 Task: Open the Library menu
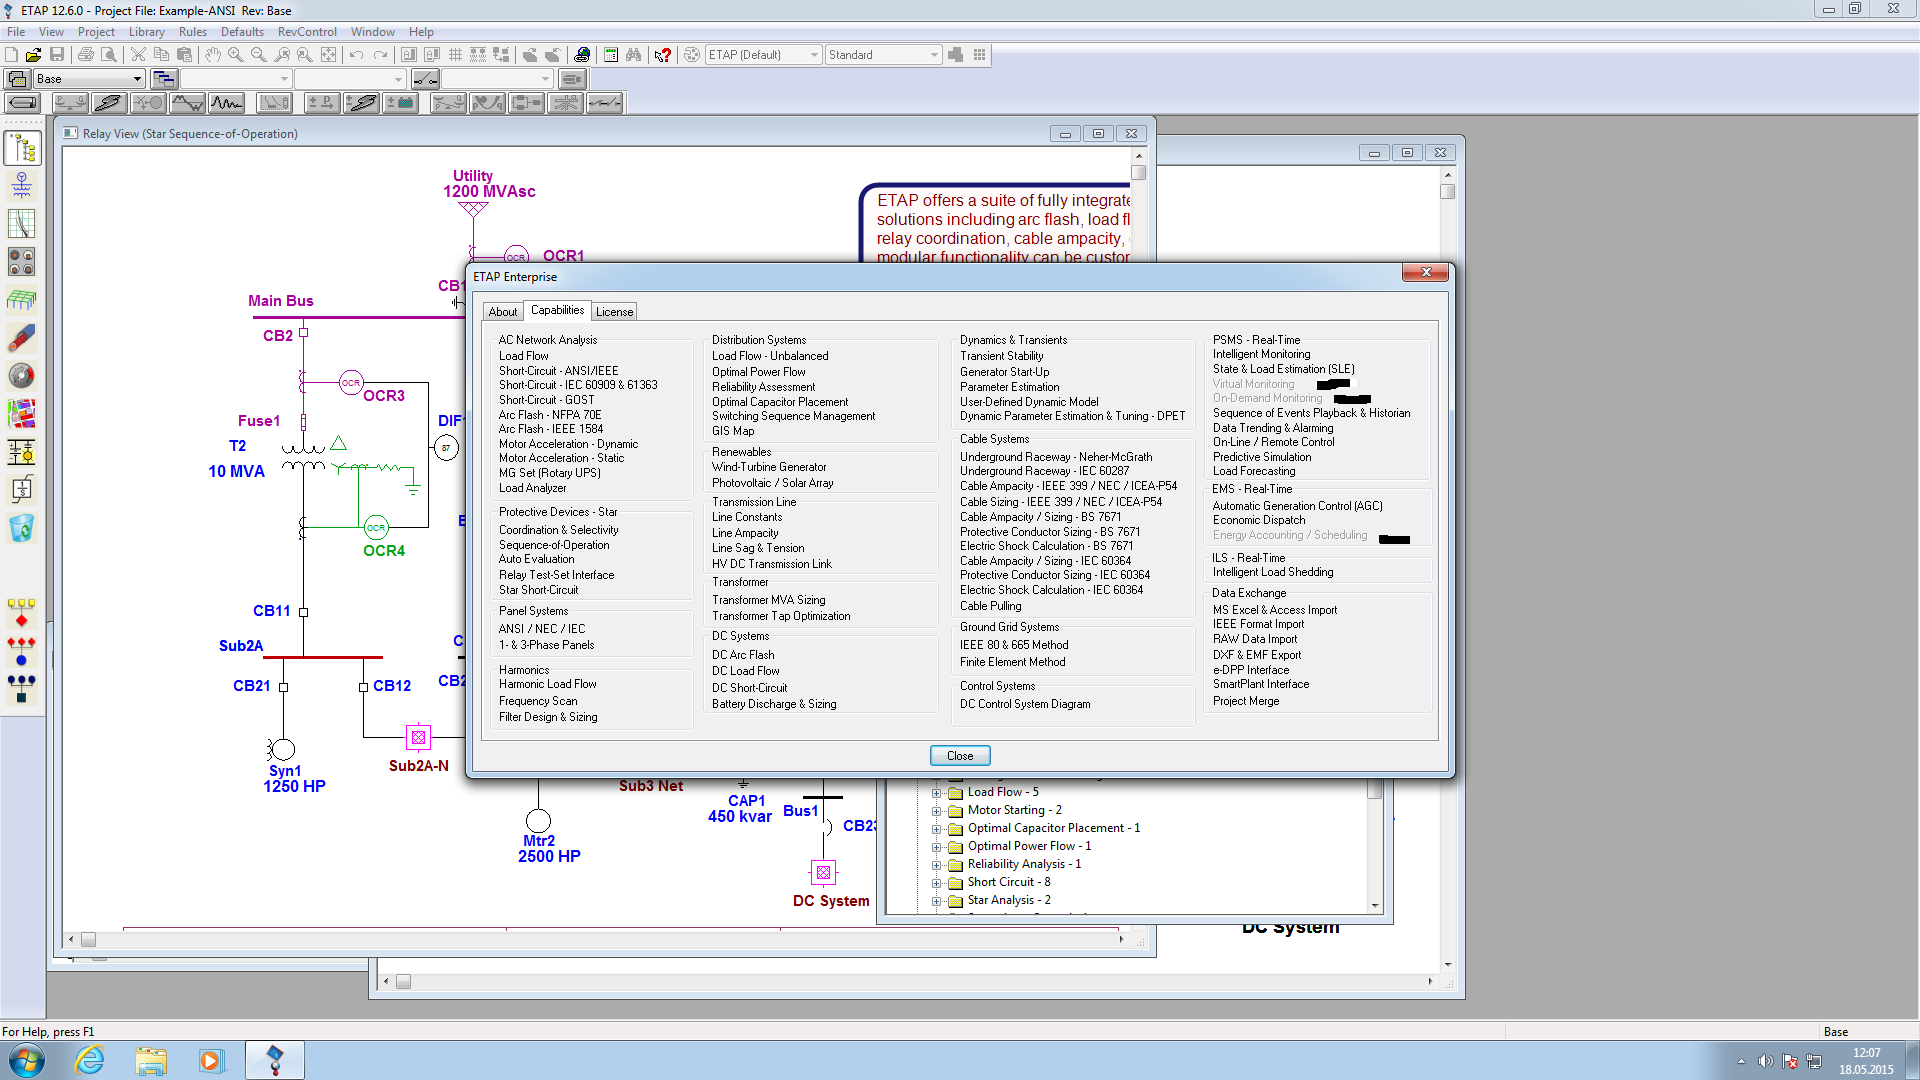[x=146, y=32]
